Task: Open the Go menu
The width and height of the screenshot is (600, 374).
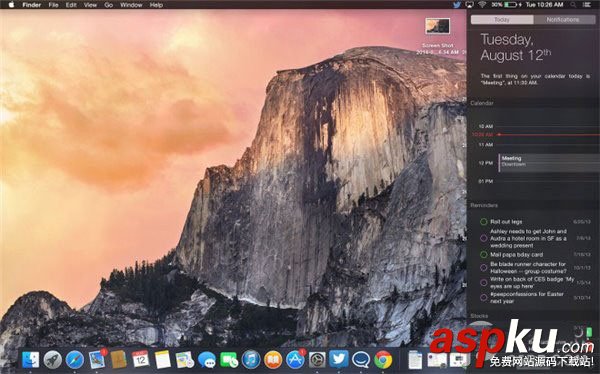Action: (109, 5)
